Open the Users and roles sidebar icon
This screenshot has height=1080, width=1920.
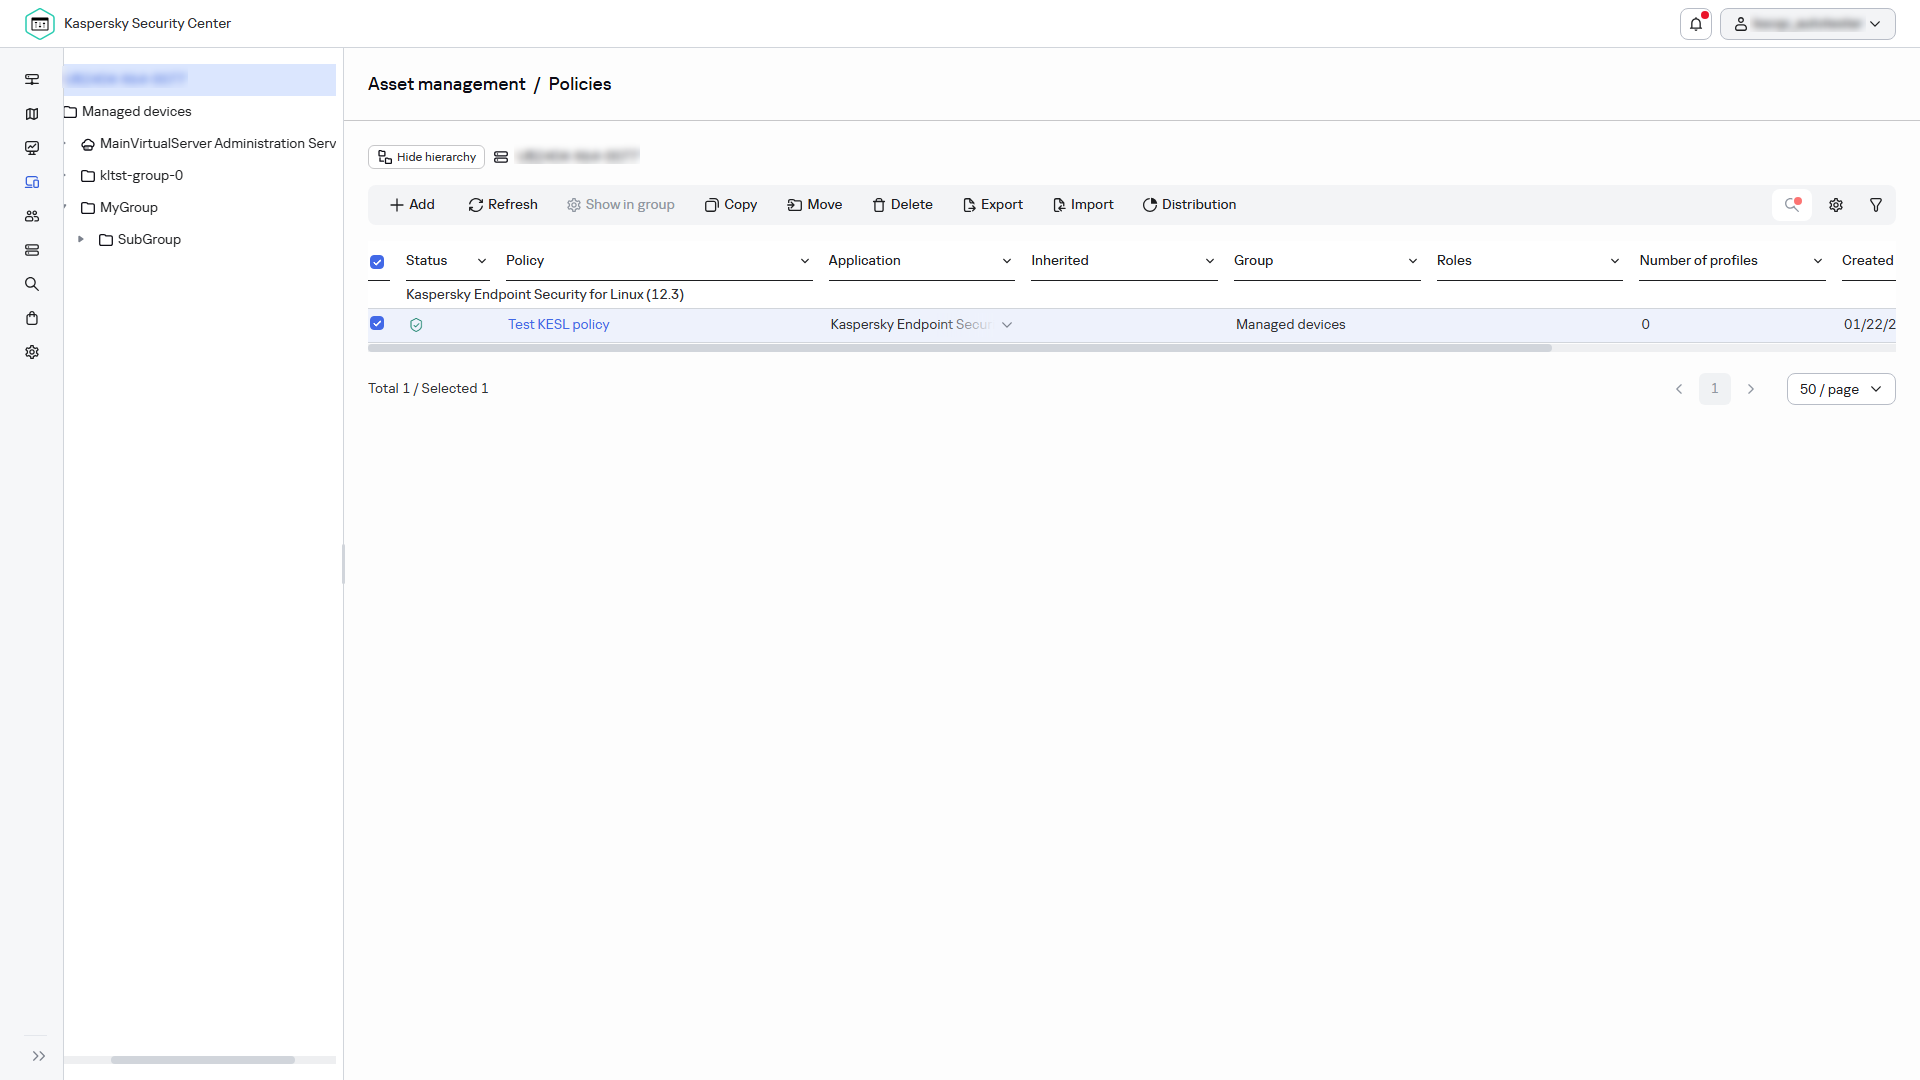click(32, 216)
